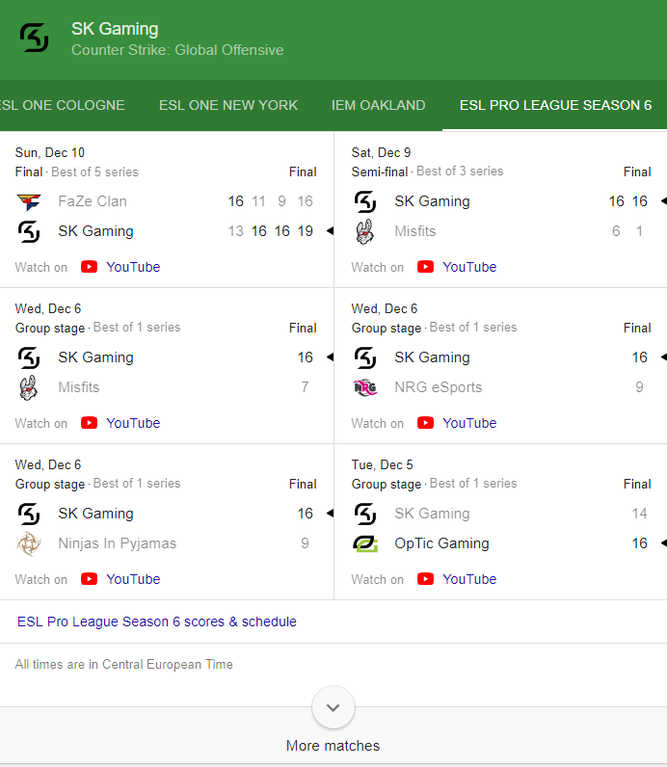The width and height of the screenshot is (667, 767).
Task: Open YouTube link for Dec 9 semi-final
Action: [469, 267]
